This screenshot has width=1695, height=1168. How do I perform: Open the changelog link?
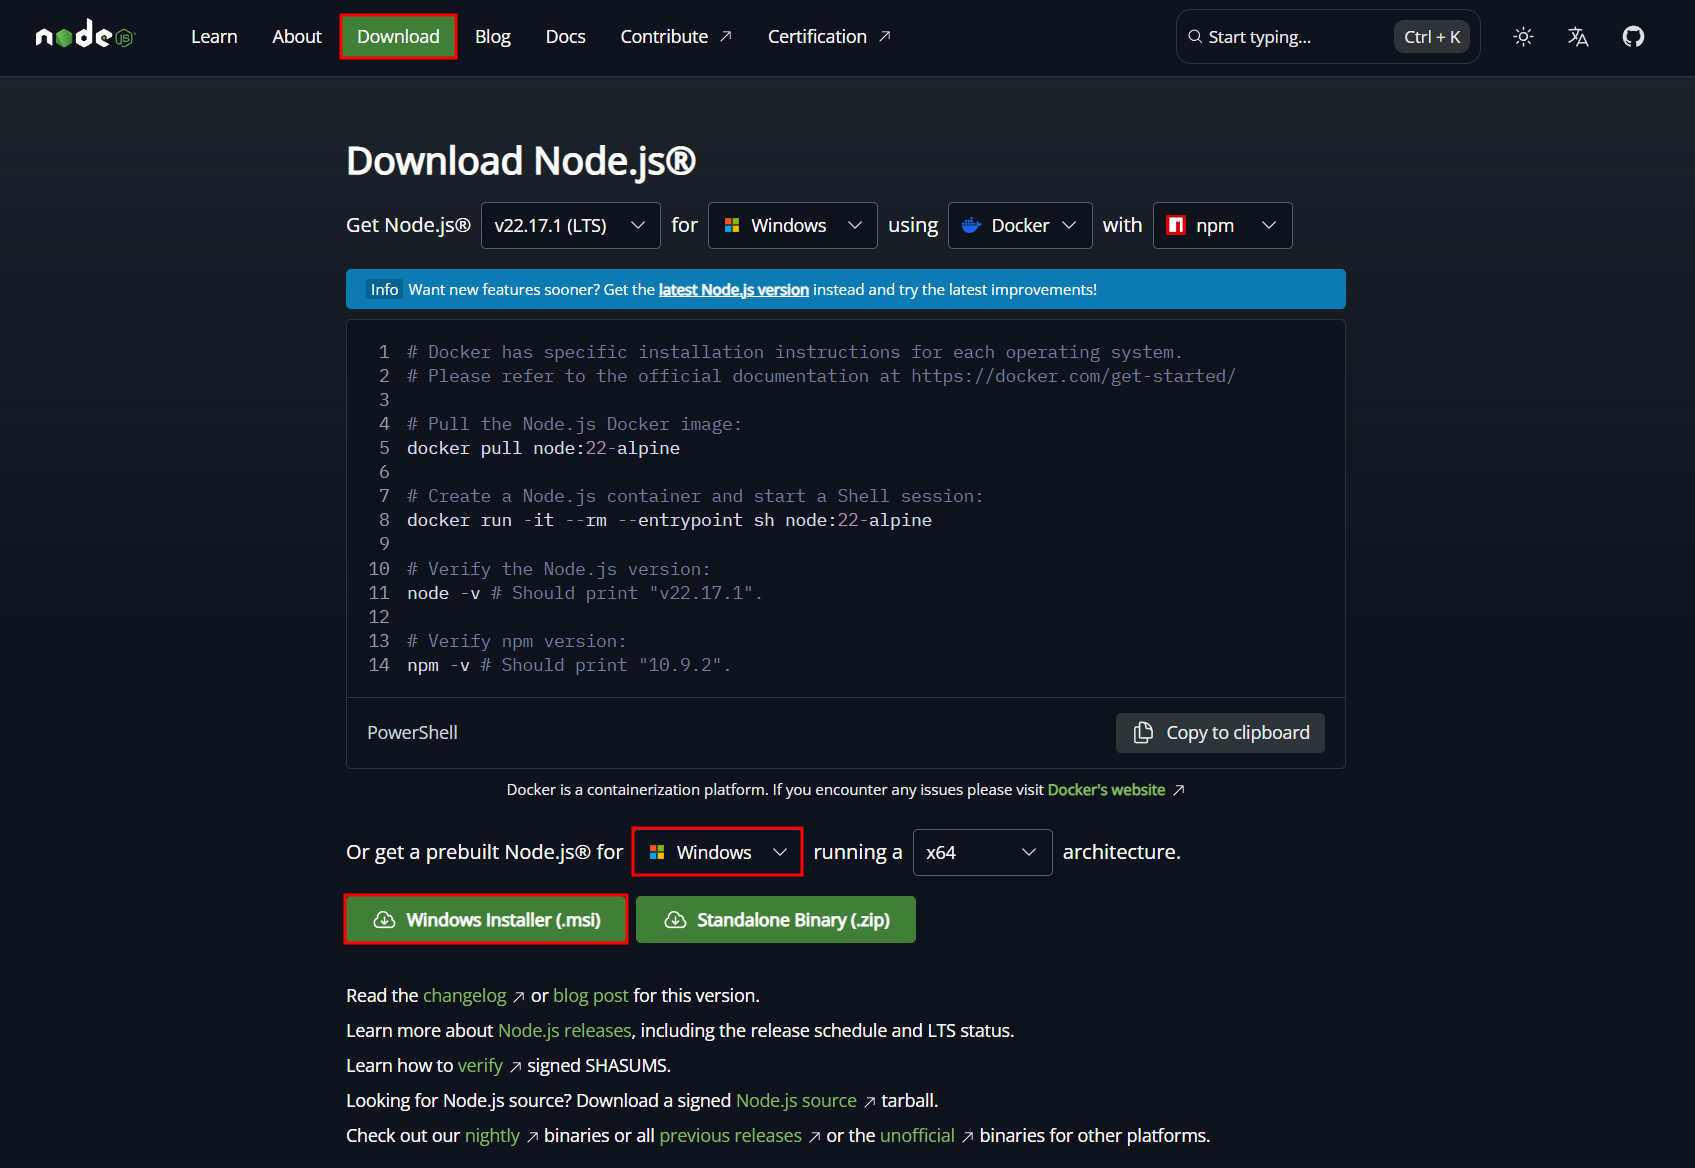(x=464, y=995)
